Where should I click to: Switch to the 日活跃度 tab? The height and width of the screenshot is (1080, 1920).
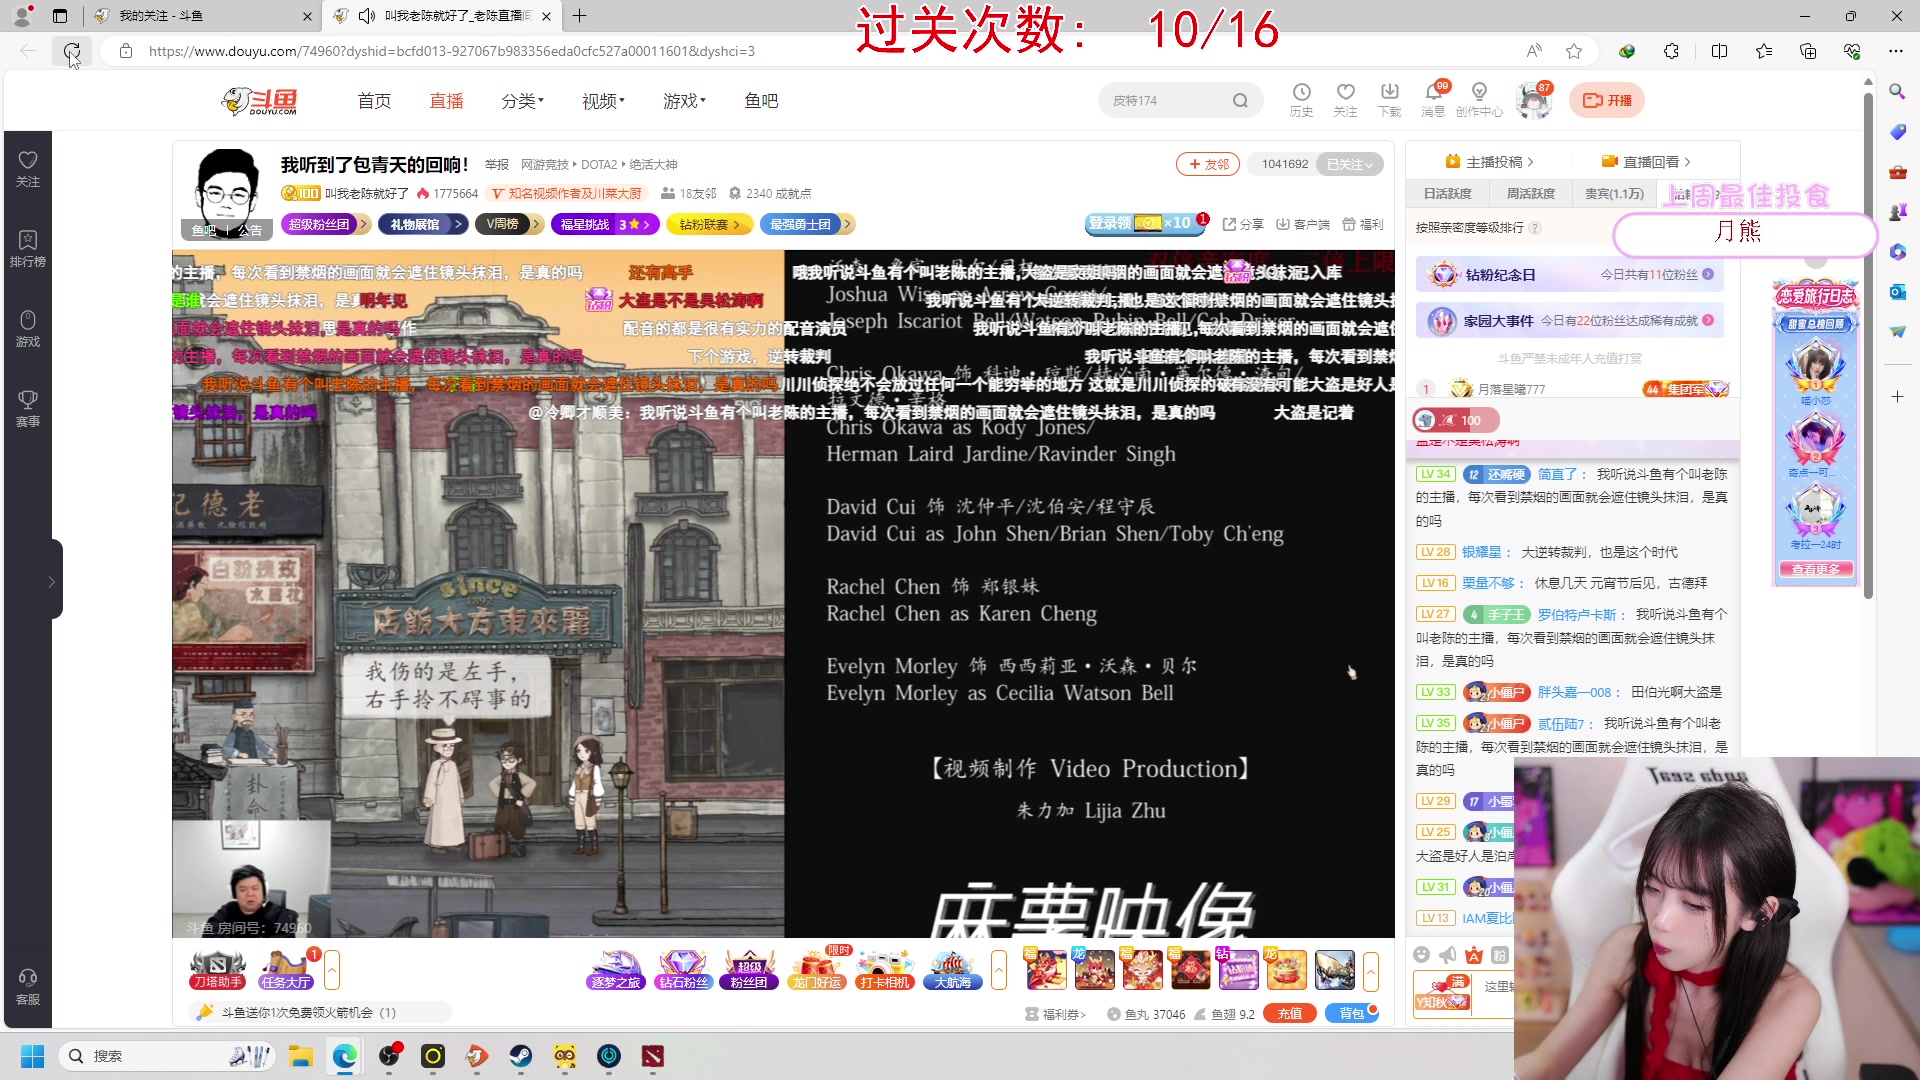point(1447,194)
